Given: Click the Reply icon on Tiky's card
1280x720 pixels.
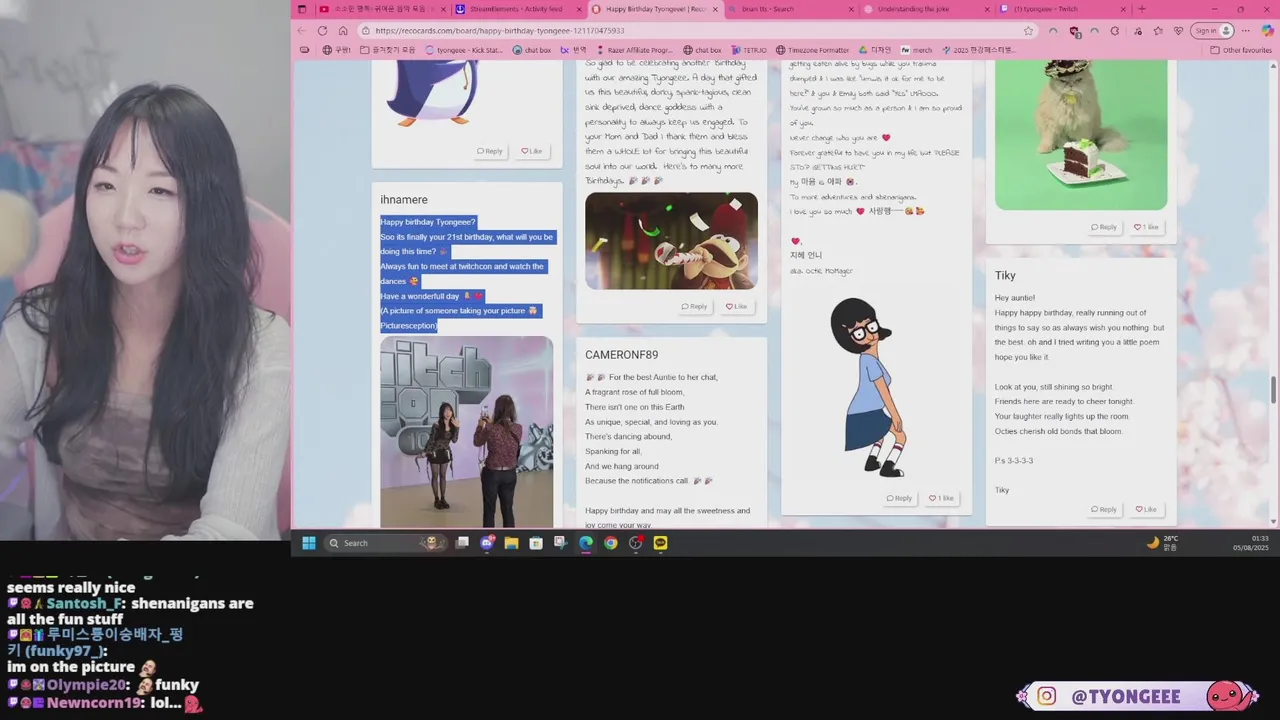Looking at the screenshot, I should coord(1104,509).
